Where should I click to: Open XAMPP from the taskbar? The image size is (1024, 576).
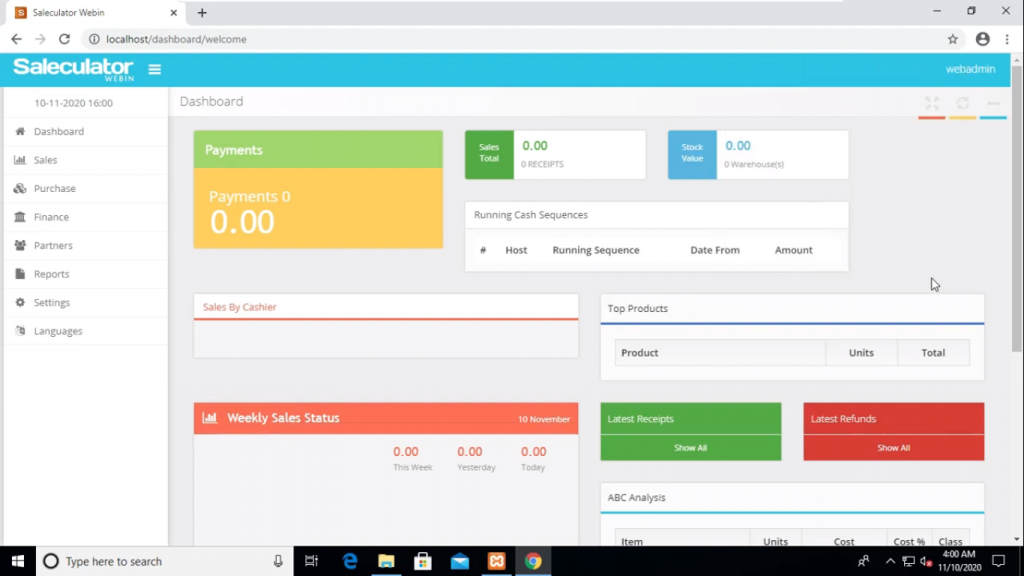point(496,561)
